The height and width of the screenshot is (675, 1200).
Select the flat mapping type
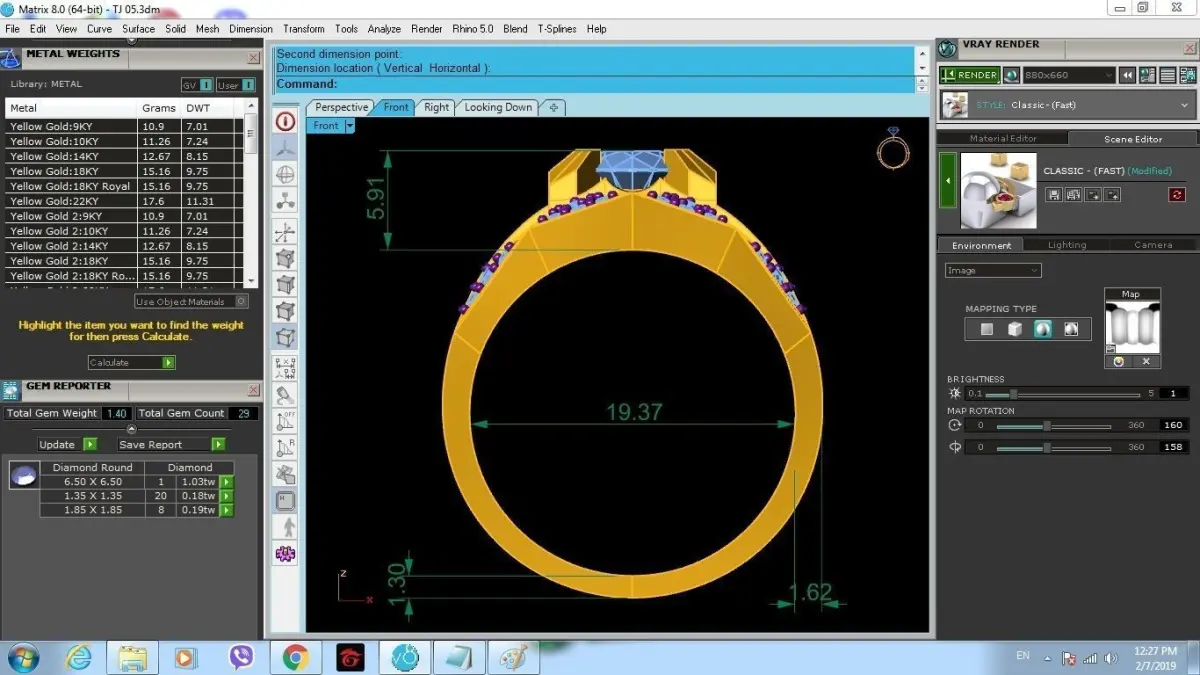click(x=987, y=329)
